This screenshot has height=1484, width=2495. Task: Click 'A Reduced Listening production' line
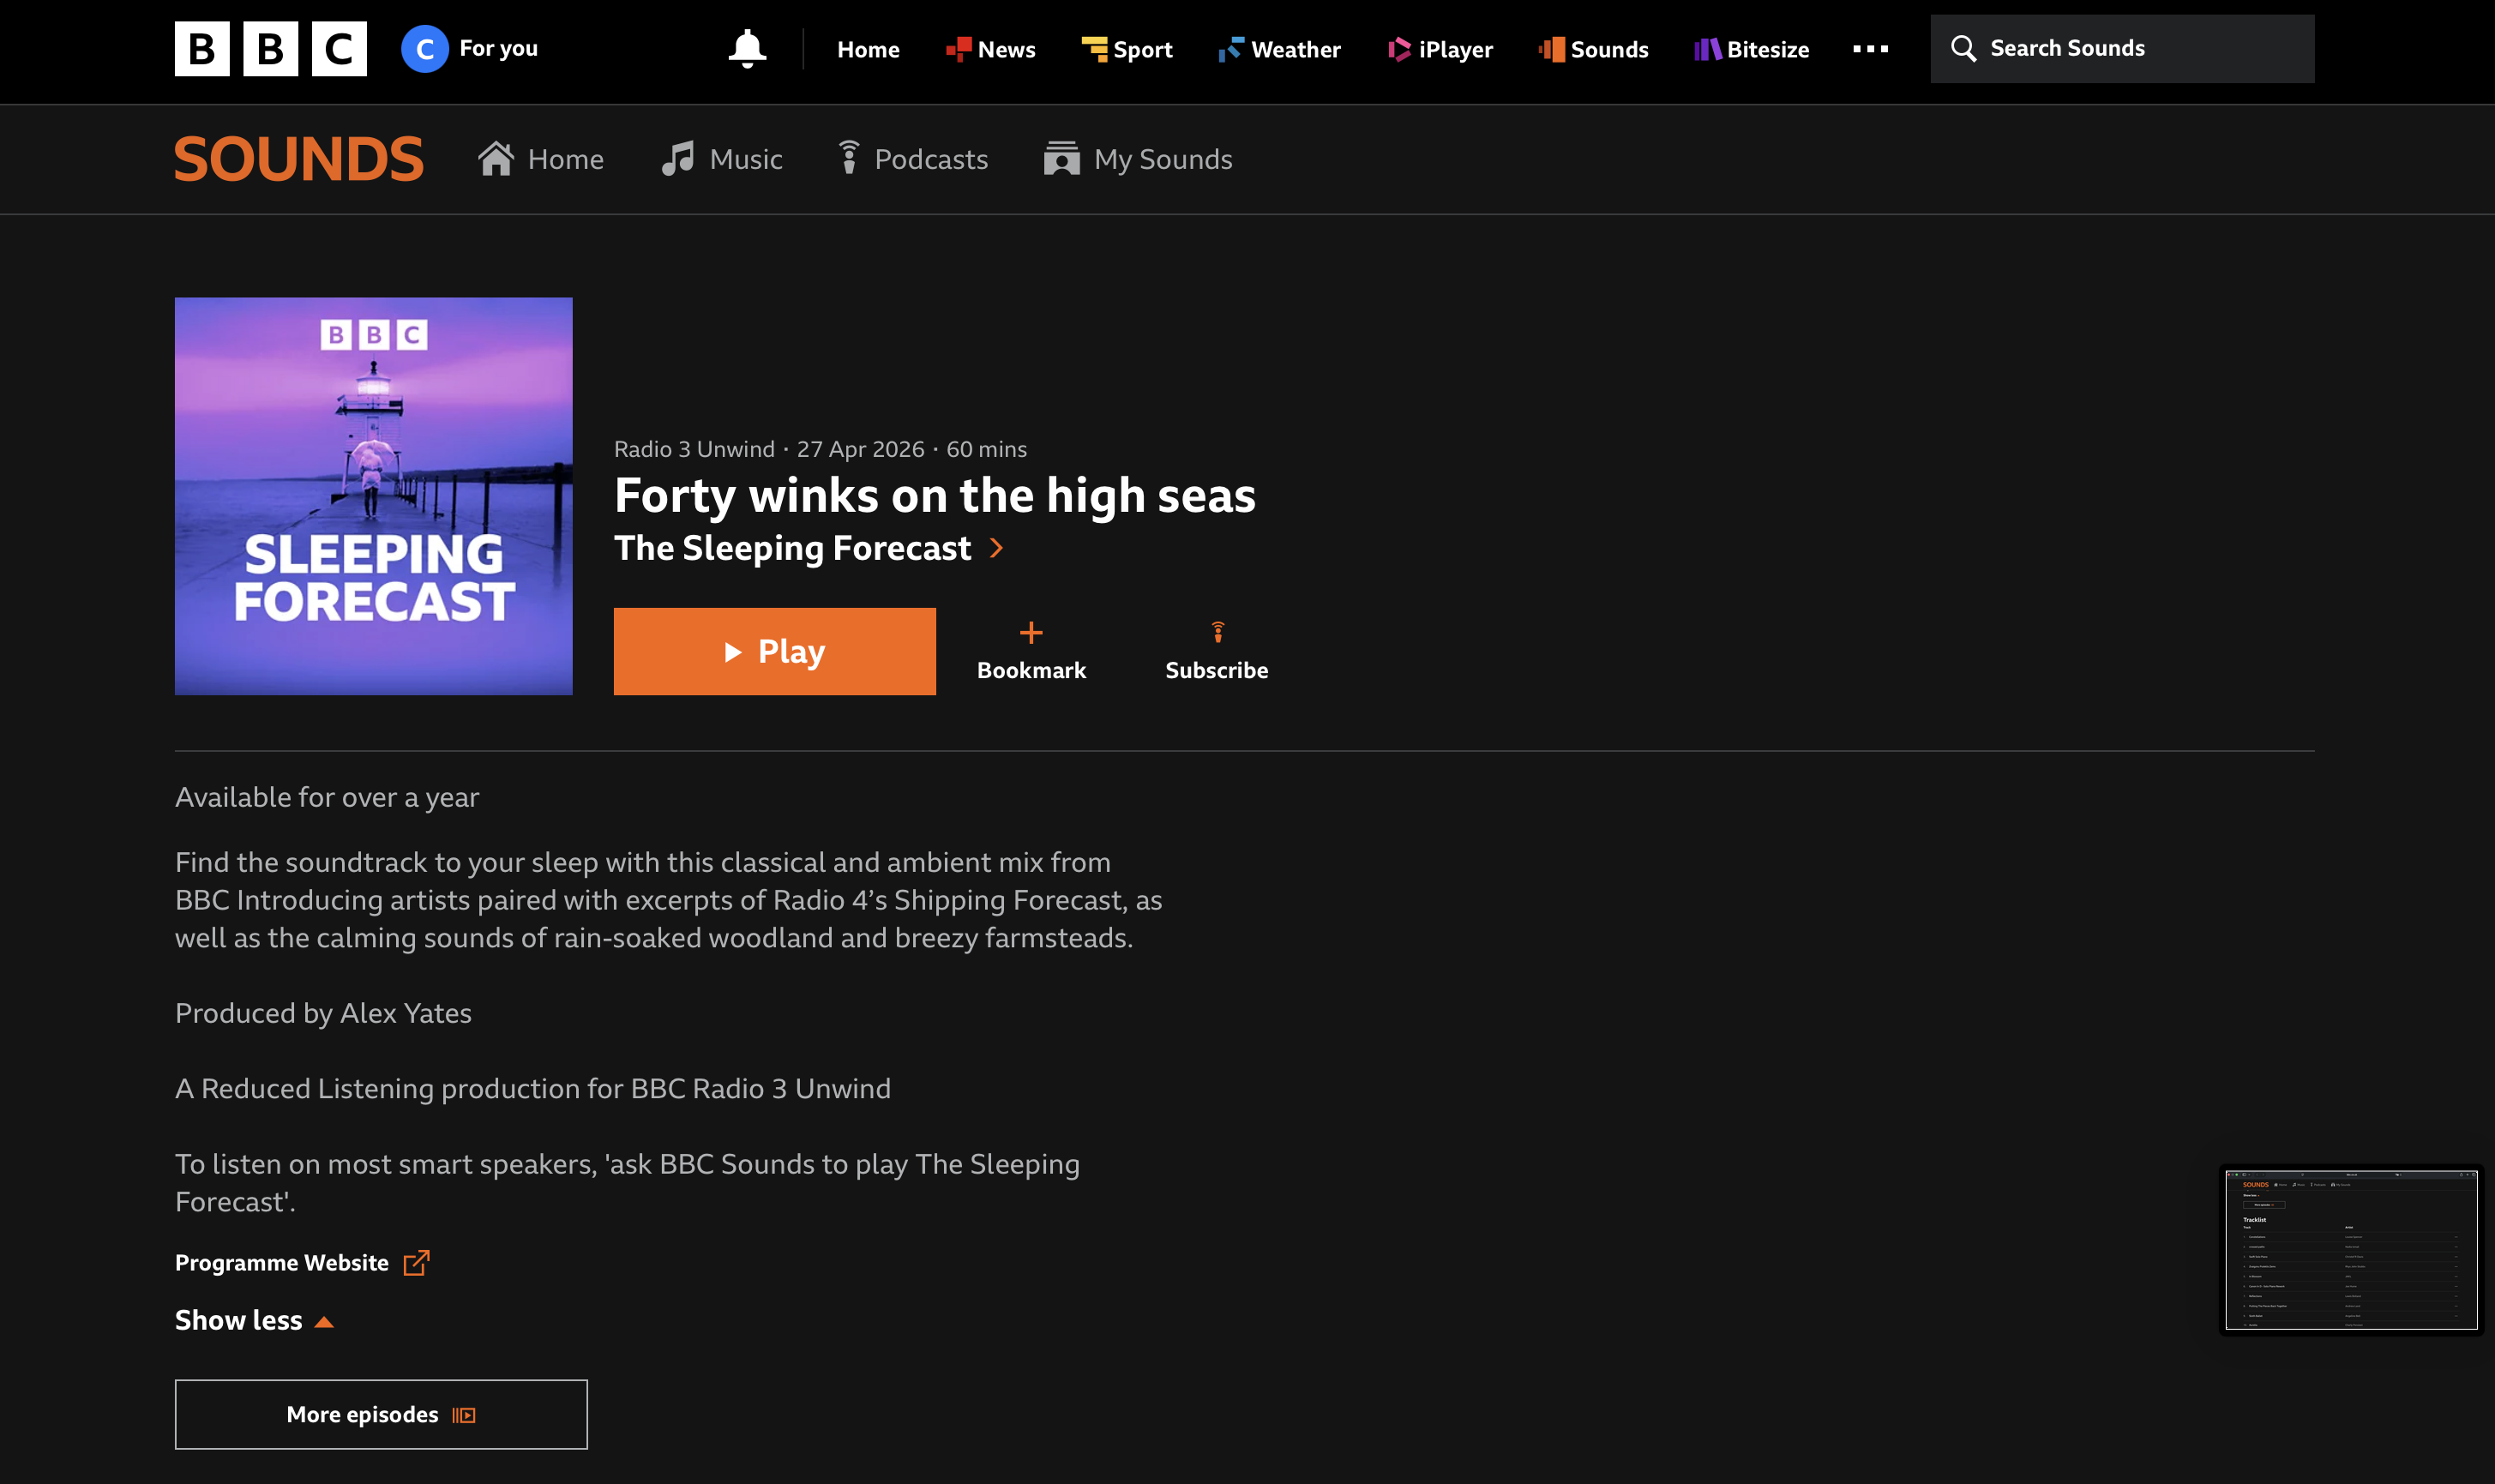point(533,1088)
